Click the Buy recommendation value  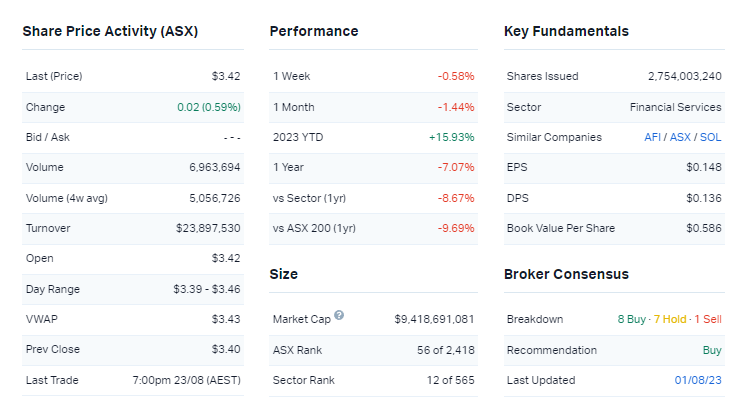710,350
